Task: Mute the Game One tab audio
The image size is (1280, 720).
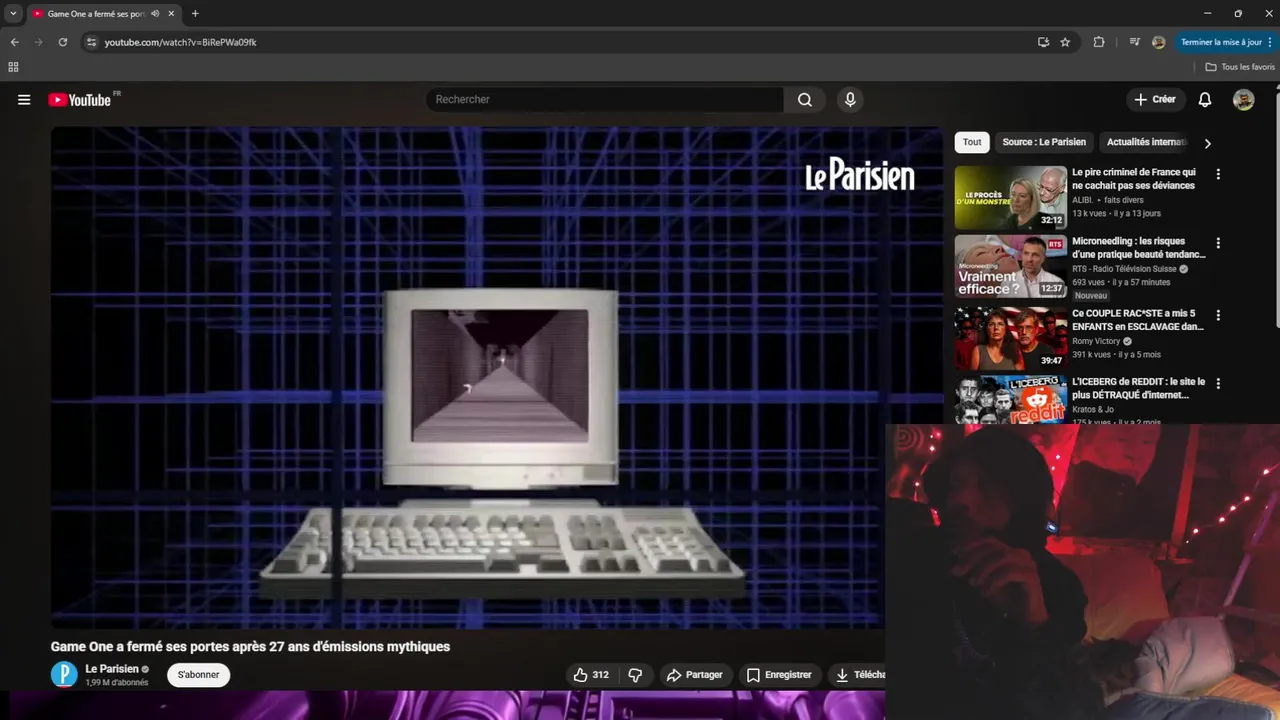Action: click(x=155, y=14)
